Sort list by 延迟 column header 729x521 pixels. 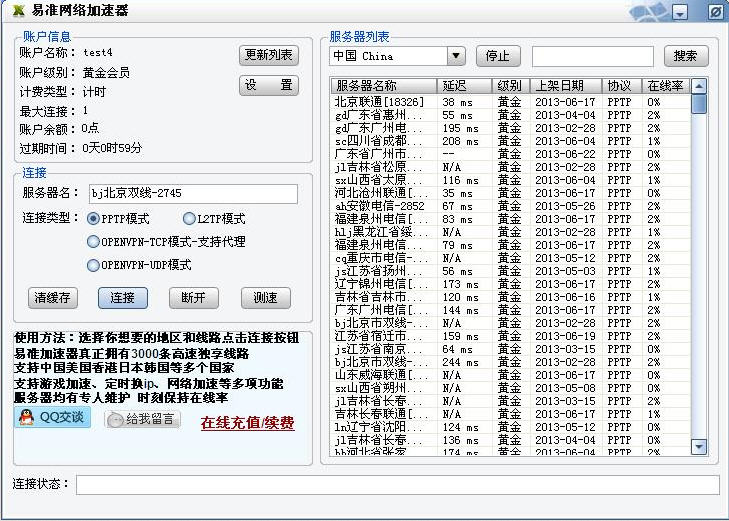(464, 86)
